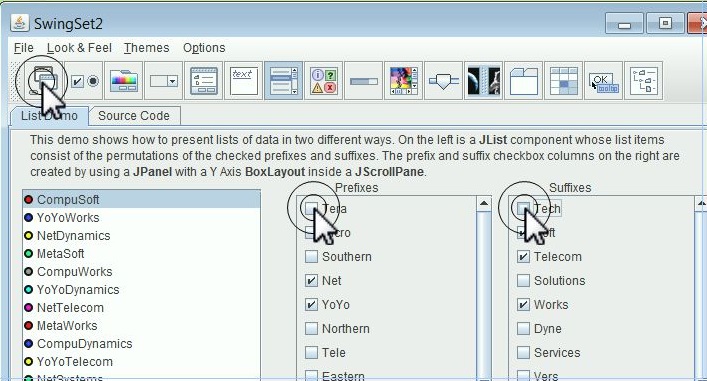Check the Services suffix checkbox
This screenshot has height=381, width=707.
click(523, 353)
